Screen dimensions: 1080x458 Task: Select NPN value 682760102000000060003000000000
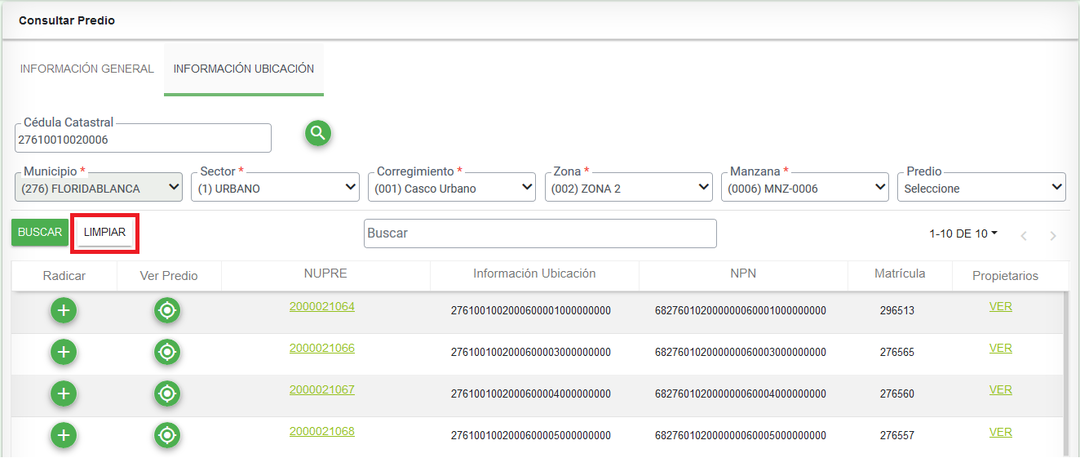click(x=740, y=353)
